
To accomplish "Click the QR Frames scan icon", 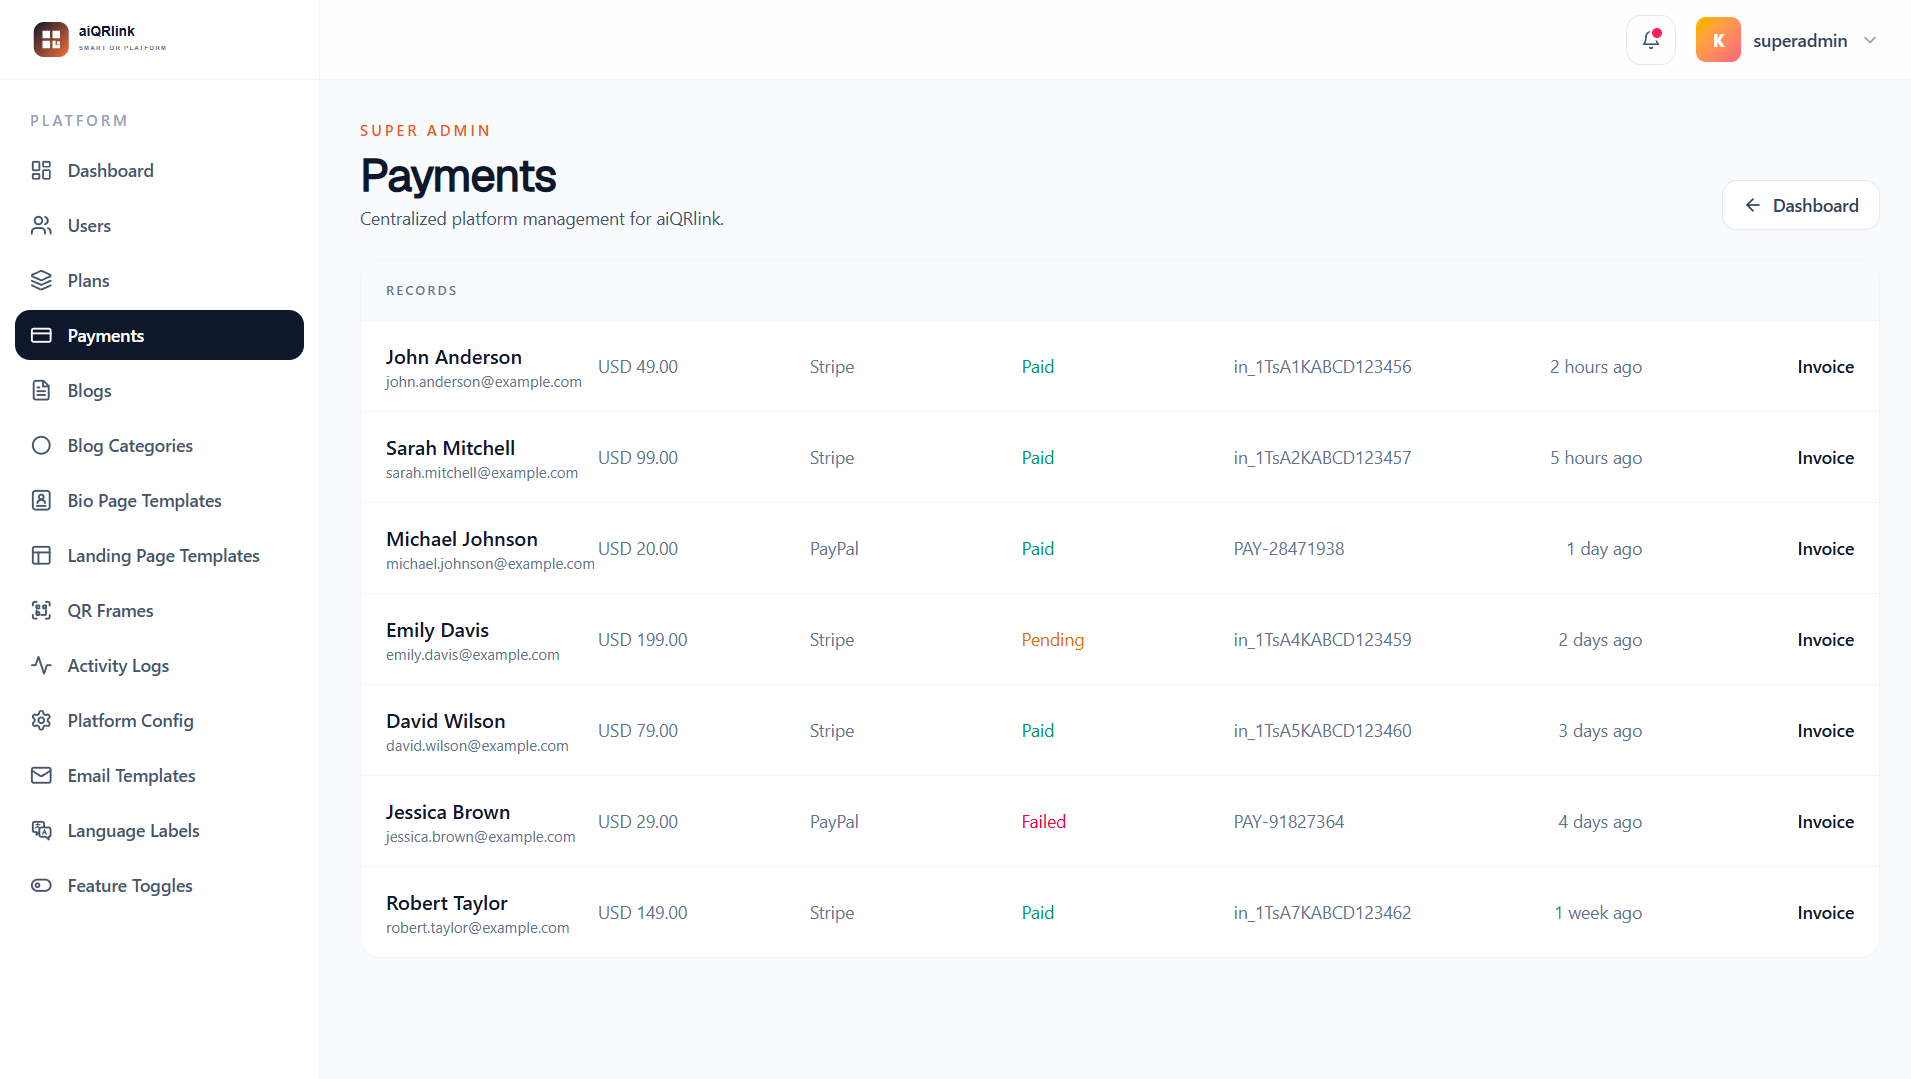I will tap(41, 610).
